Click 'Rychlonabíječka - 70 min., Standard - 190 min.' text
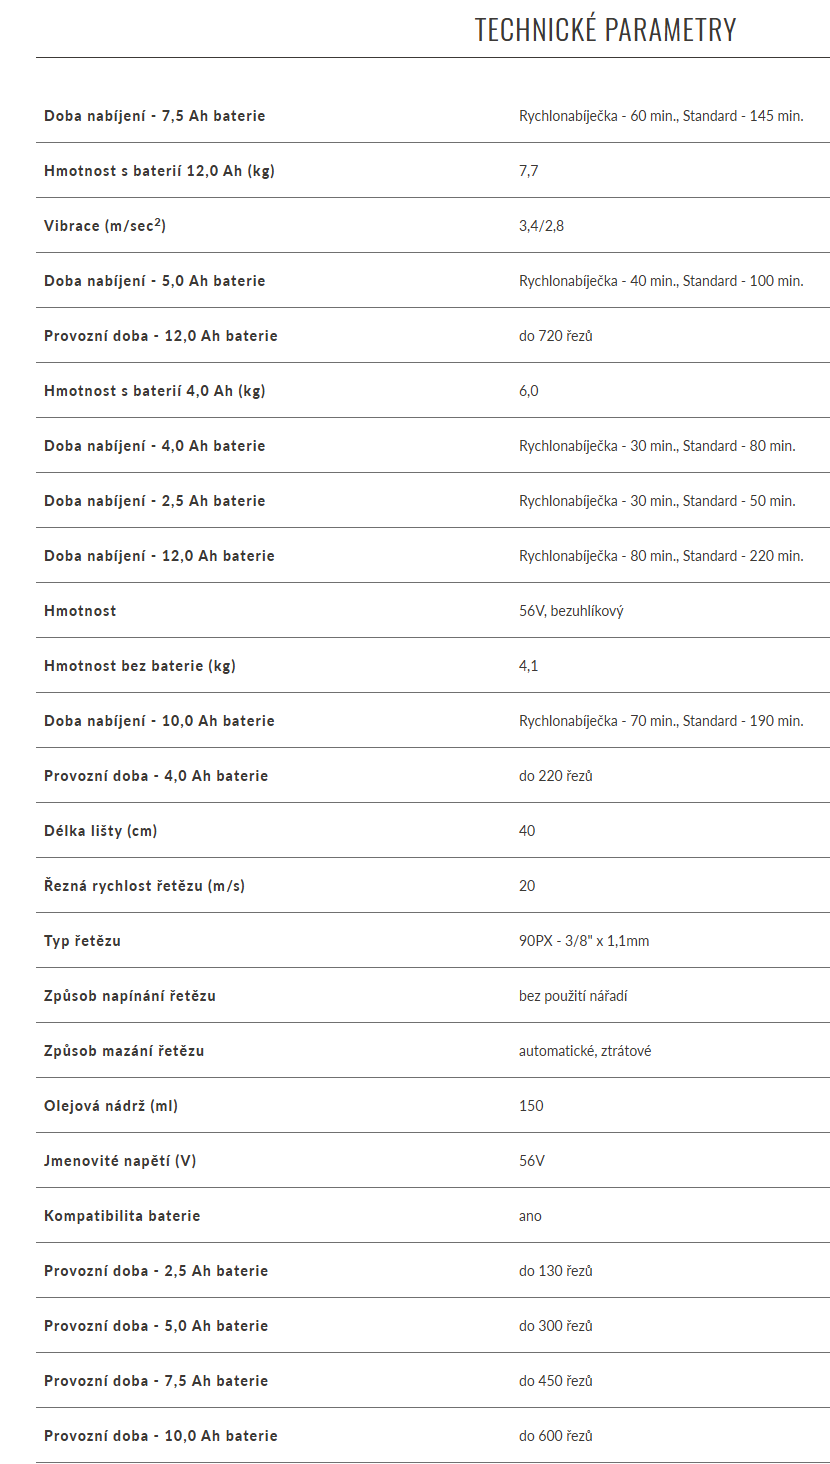 pyautogui.click(x=661, y=721)
